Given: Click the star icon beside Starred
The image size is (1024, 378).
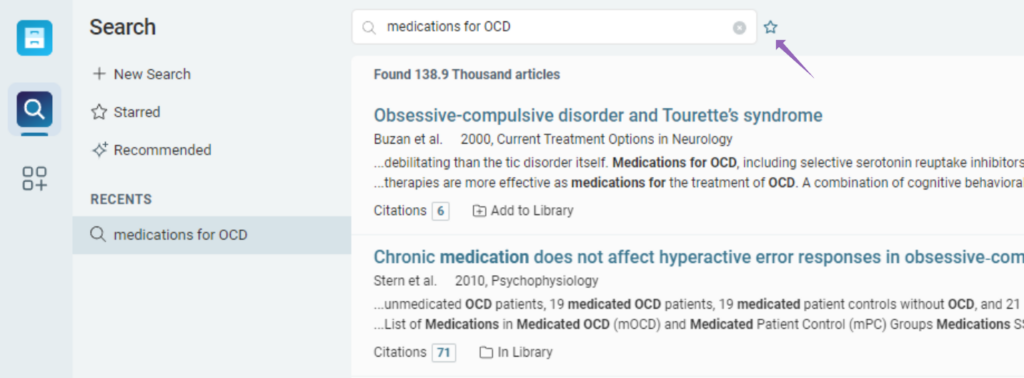Looking at the screenshot, I should pos(99,112).
